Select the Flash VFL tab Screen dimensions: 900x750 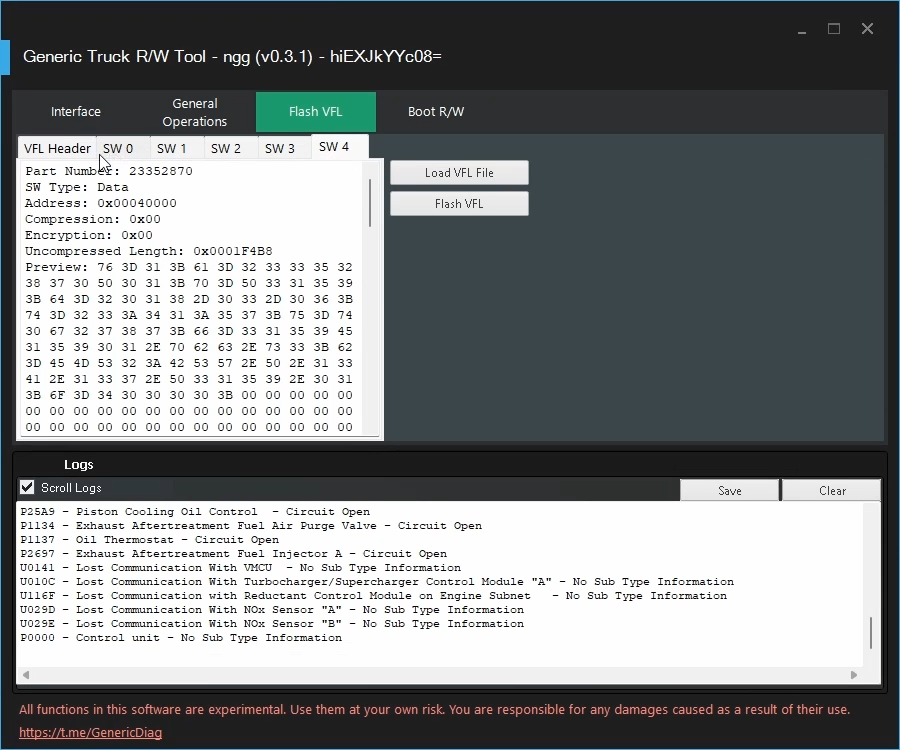click(x=316, y=112)
